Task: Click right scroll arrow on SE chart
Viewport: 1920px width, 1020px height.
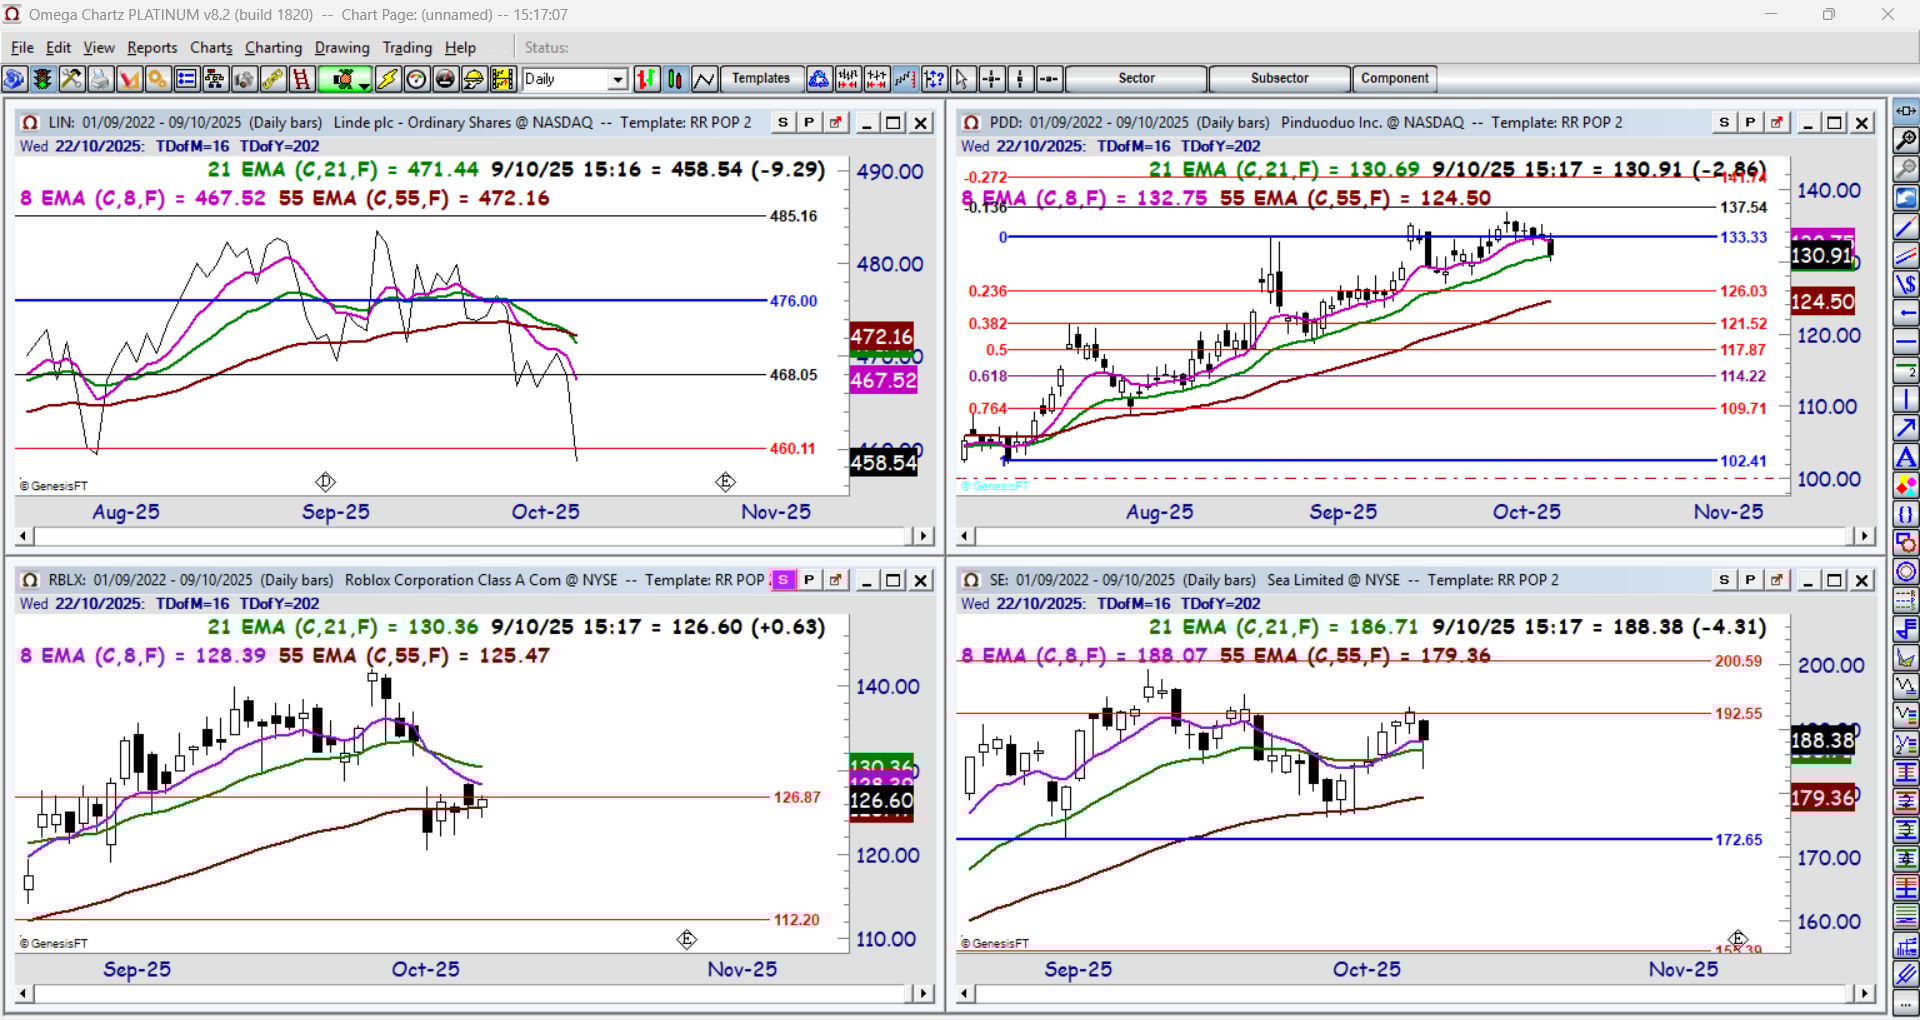Action: [1864, 993]
